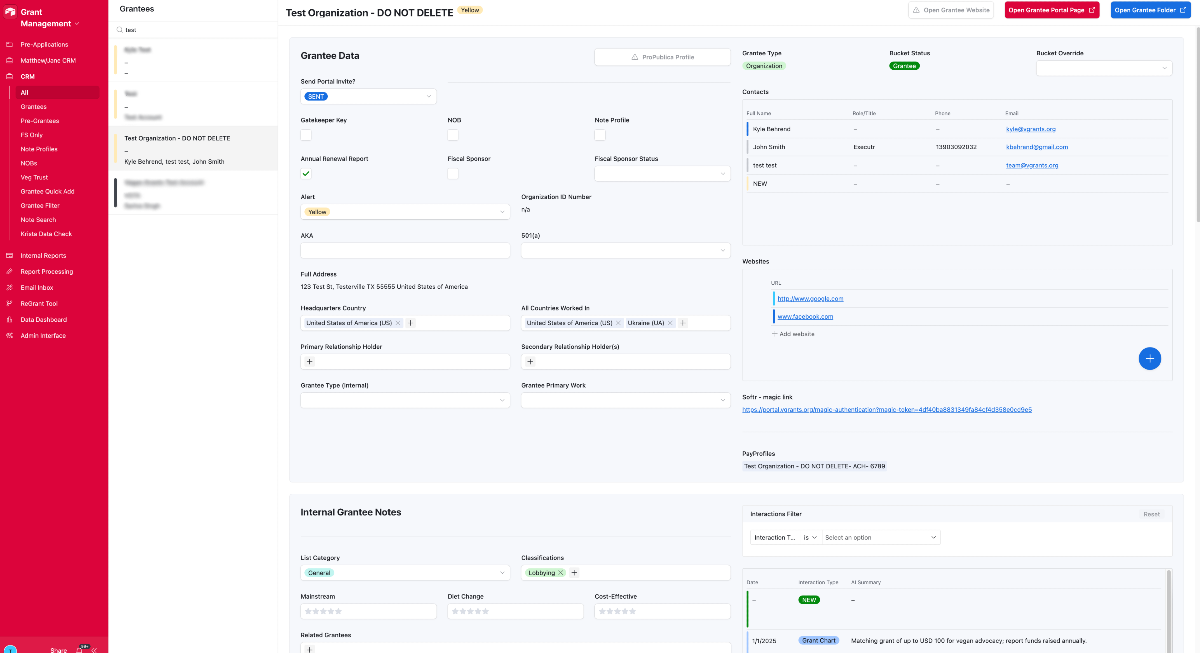Select Note Profiles in CRM sidebar
The height and width of the screenshot is (653, 1200).
coord(40,149)
